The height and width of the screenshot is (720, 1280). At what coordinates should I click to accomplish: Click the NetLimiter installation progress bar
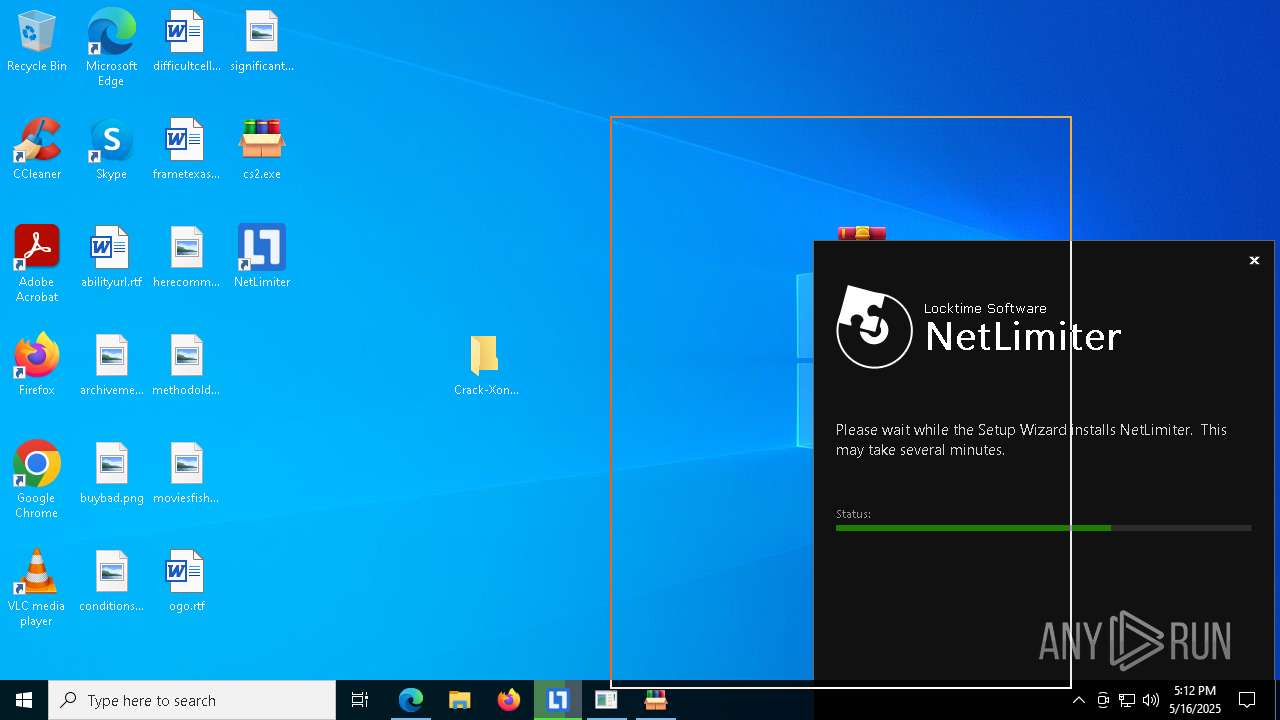coord(1043,528)
